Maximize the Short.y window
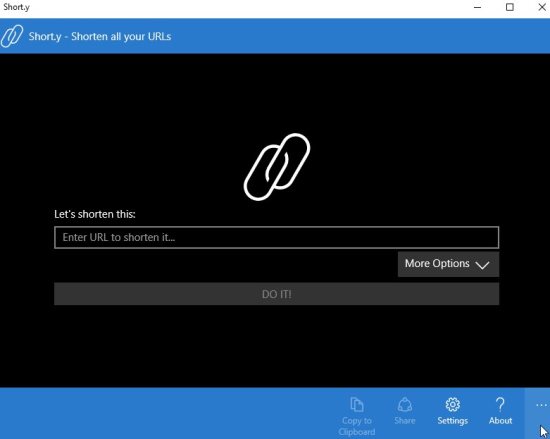550x439 pixels. tap(510, 7)
